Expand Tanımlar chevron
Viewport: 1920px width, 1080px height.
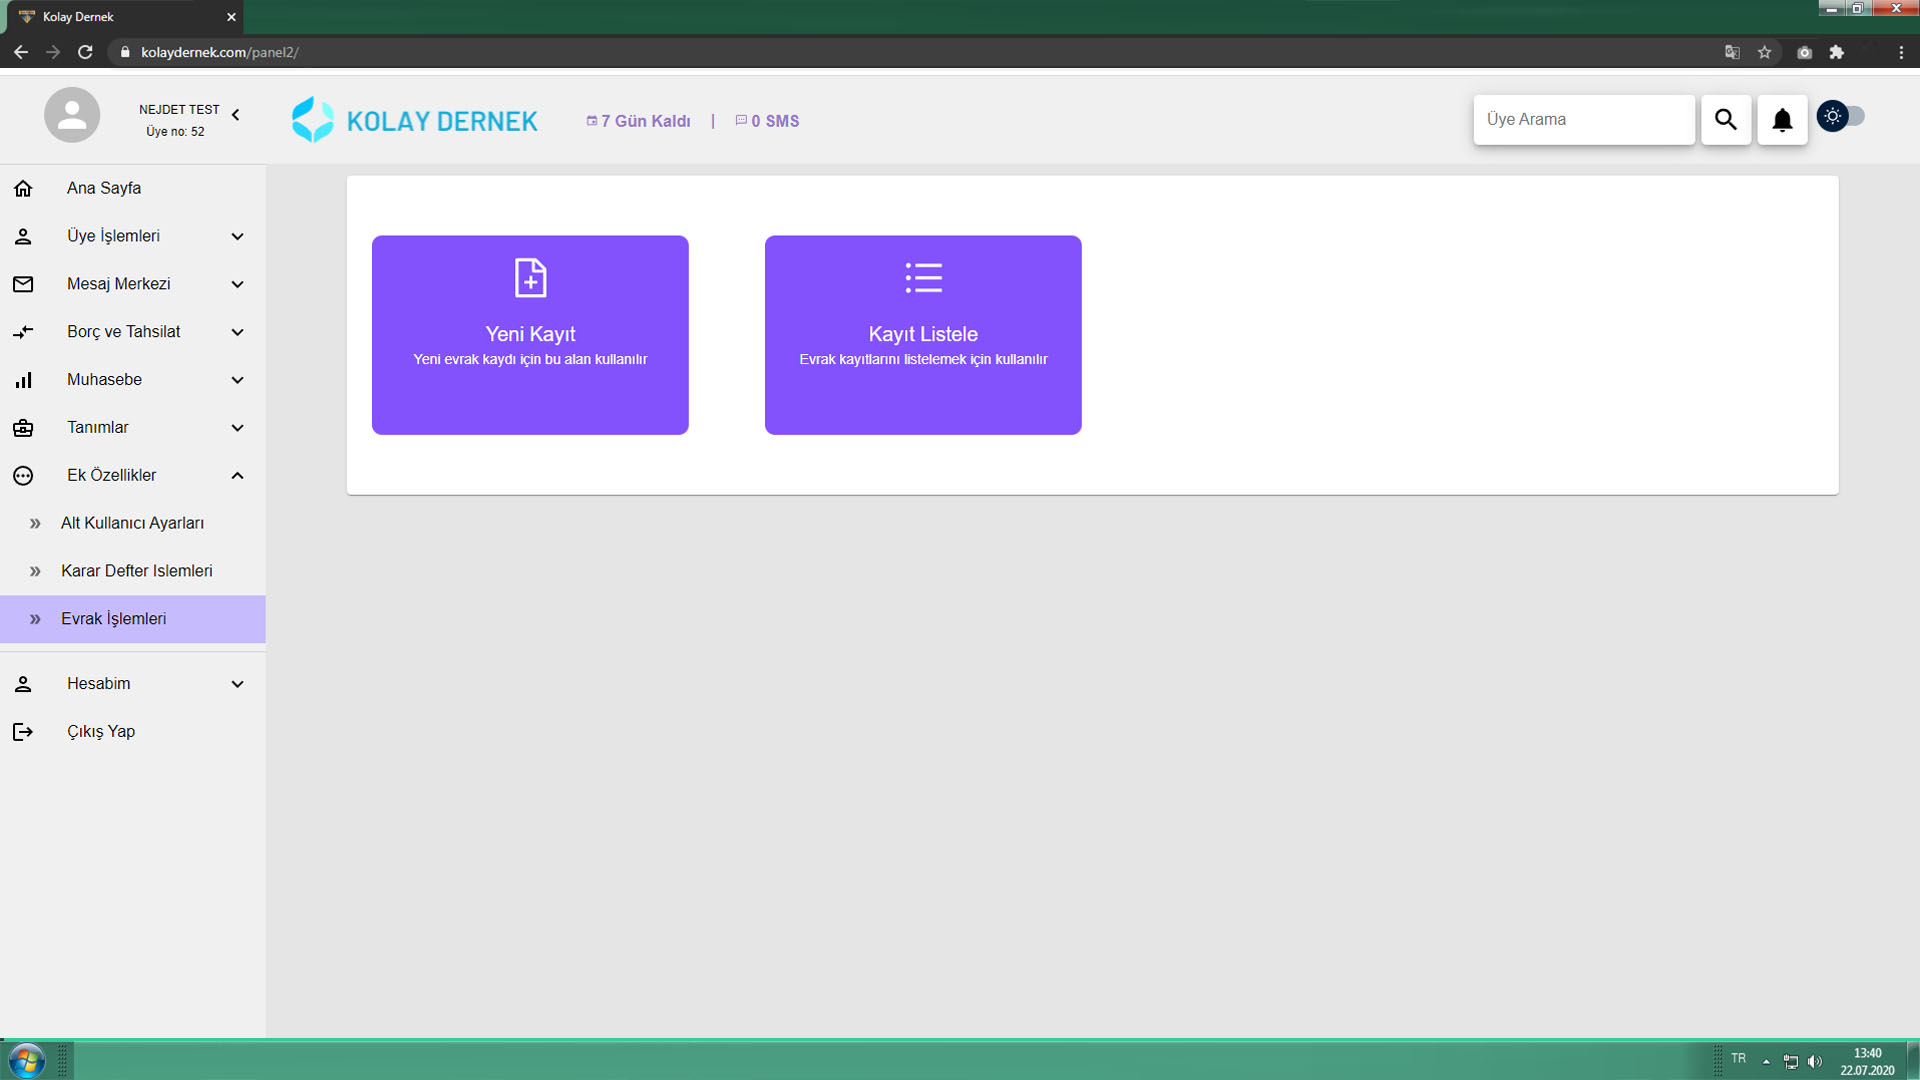(x=237, y=428)
